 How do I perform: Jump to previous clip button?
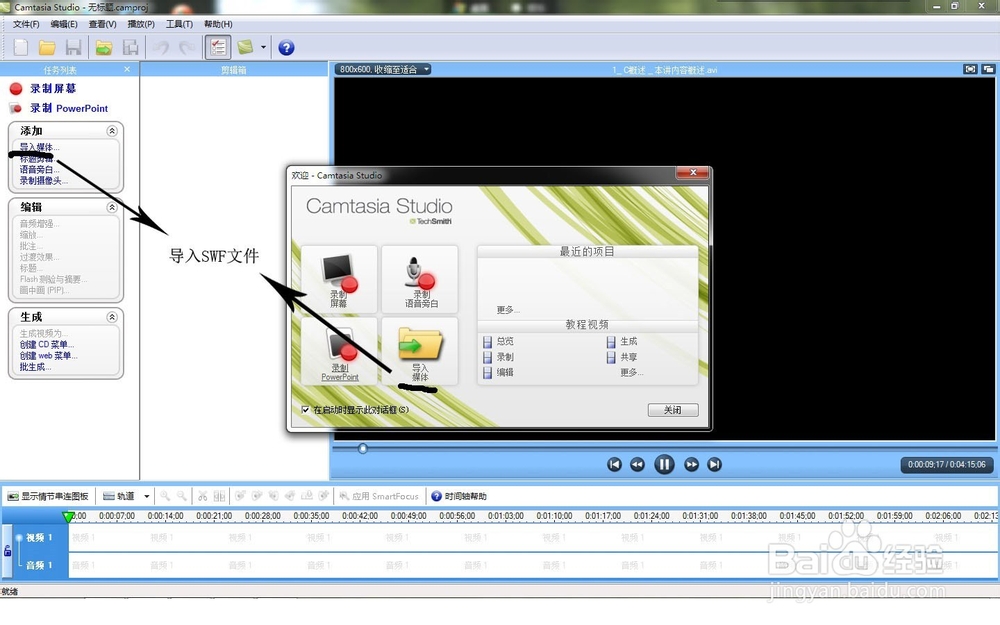614,464
